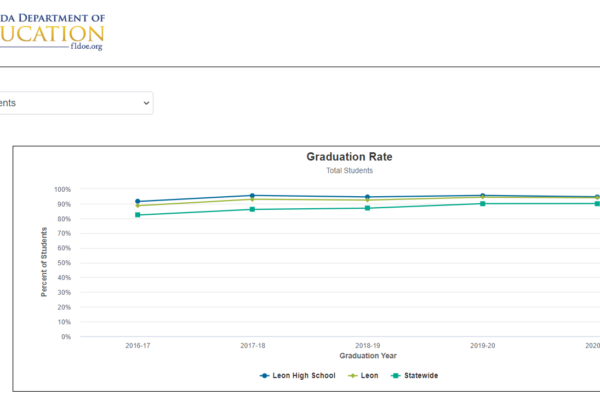Click the Graduation Year axis title
This screenshot has height=400, width=600.
click(x=368, y=356)
